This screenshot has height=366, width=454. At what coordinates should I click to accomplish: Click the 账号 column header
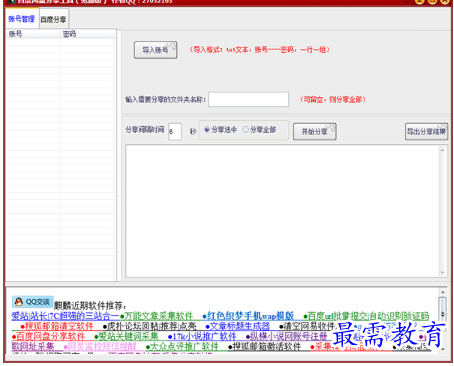coord(33,34)
